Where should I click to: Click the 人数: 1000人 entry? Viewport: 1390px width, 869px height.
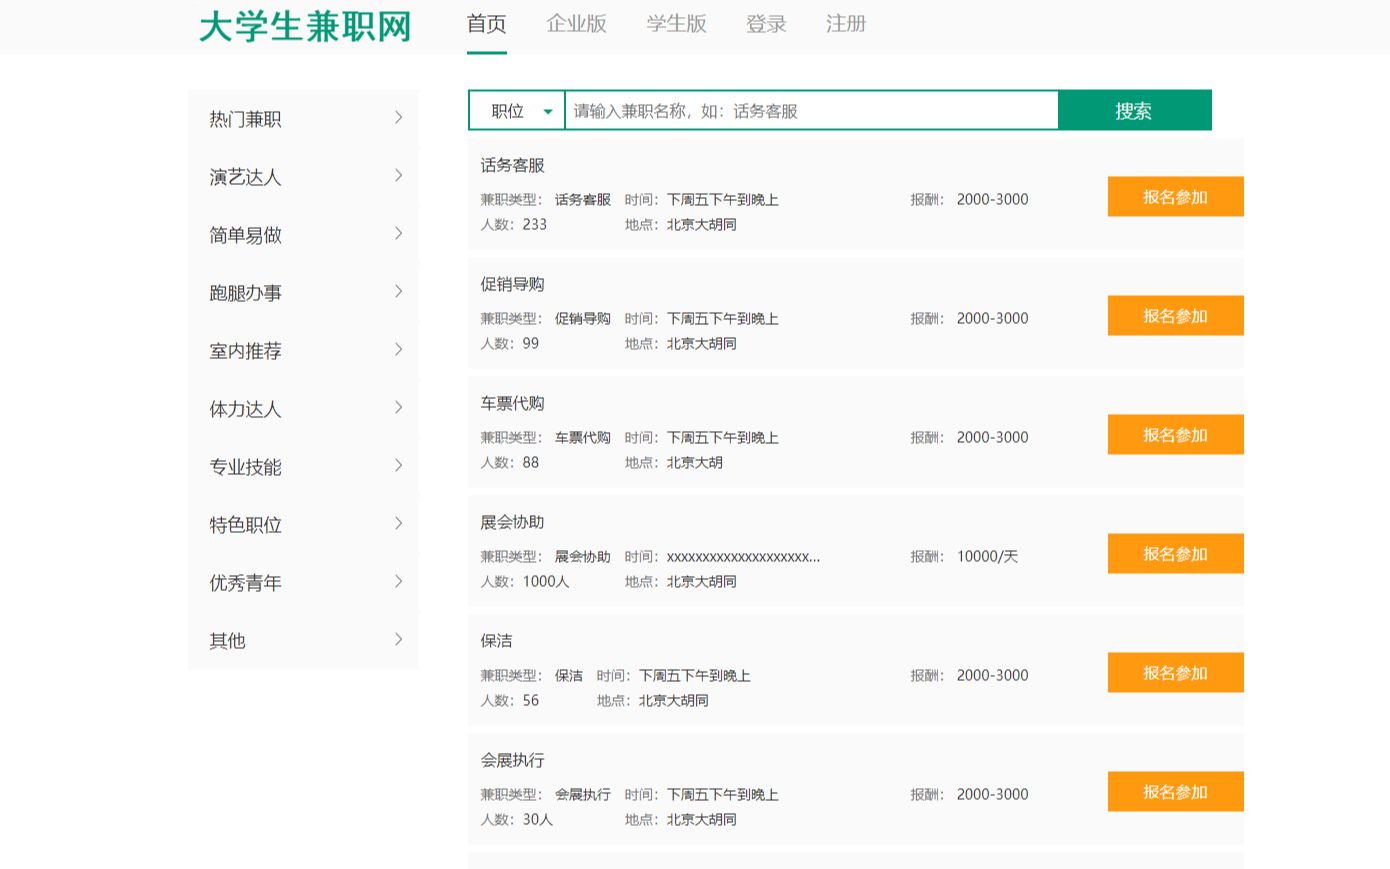tap(525, 581)
